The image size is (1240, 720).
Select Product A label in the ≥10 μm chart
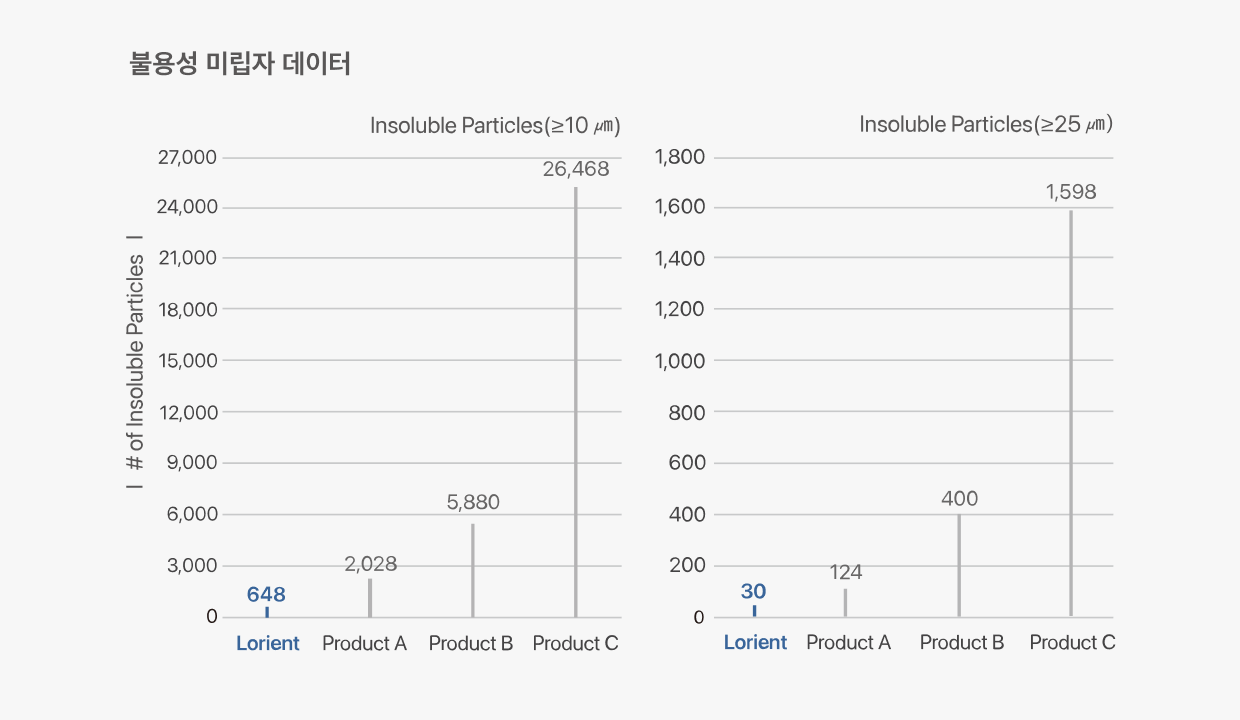pos(364,643)
